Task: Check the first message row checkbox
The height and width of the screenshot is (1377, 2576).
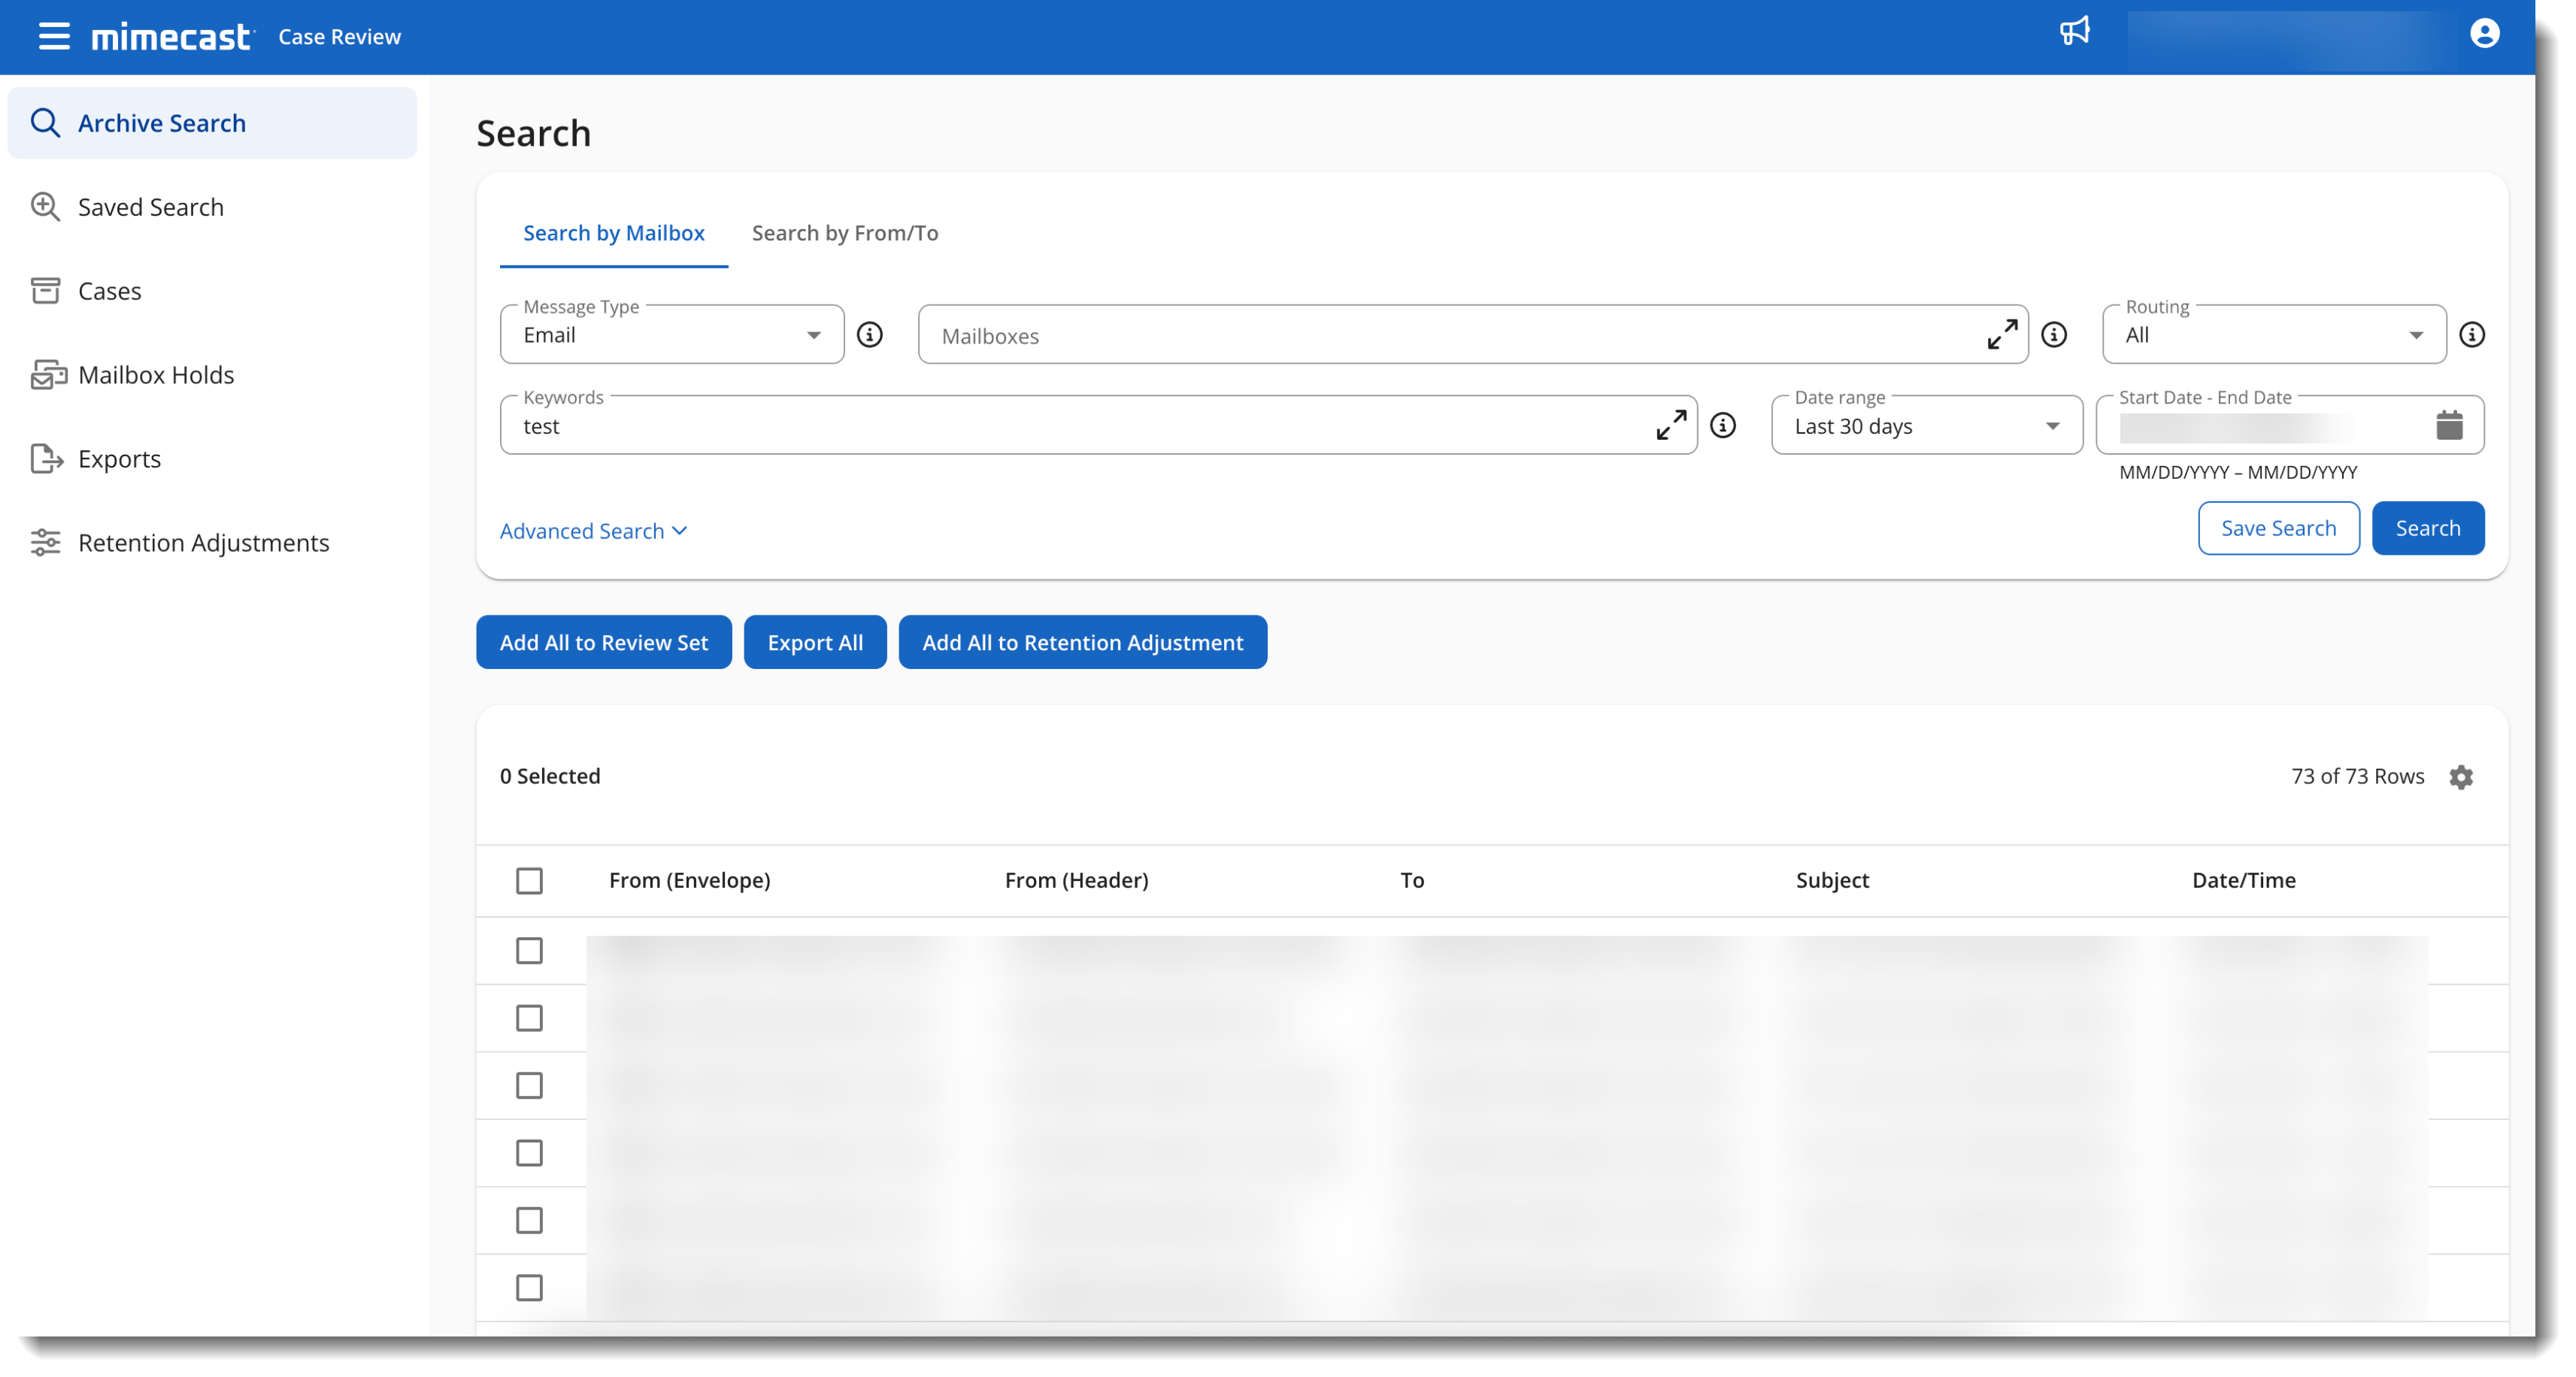Action: pos(529,951)
